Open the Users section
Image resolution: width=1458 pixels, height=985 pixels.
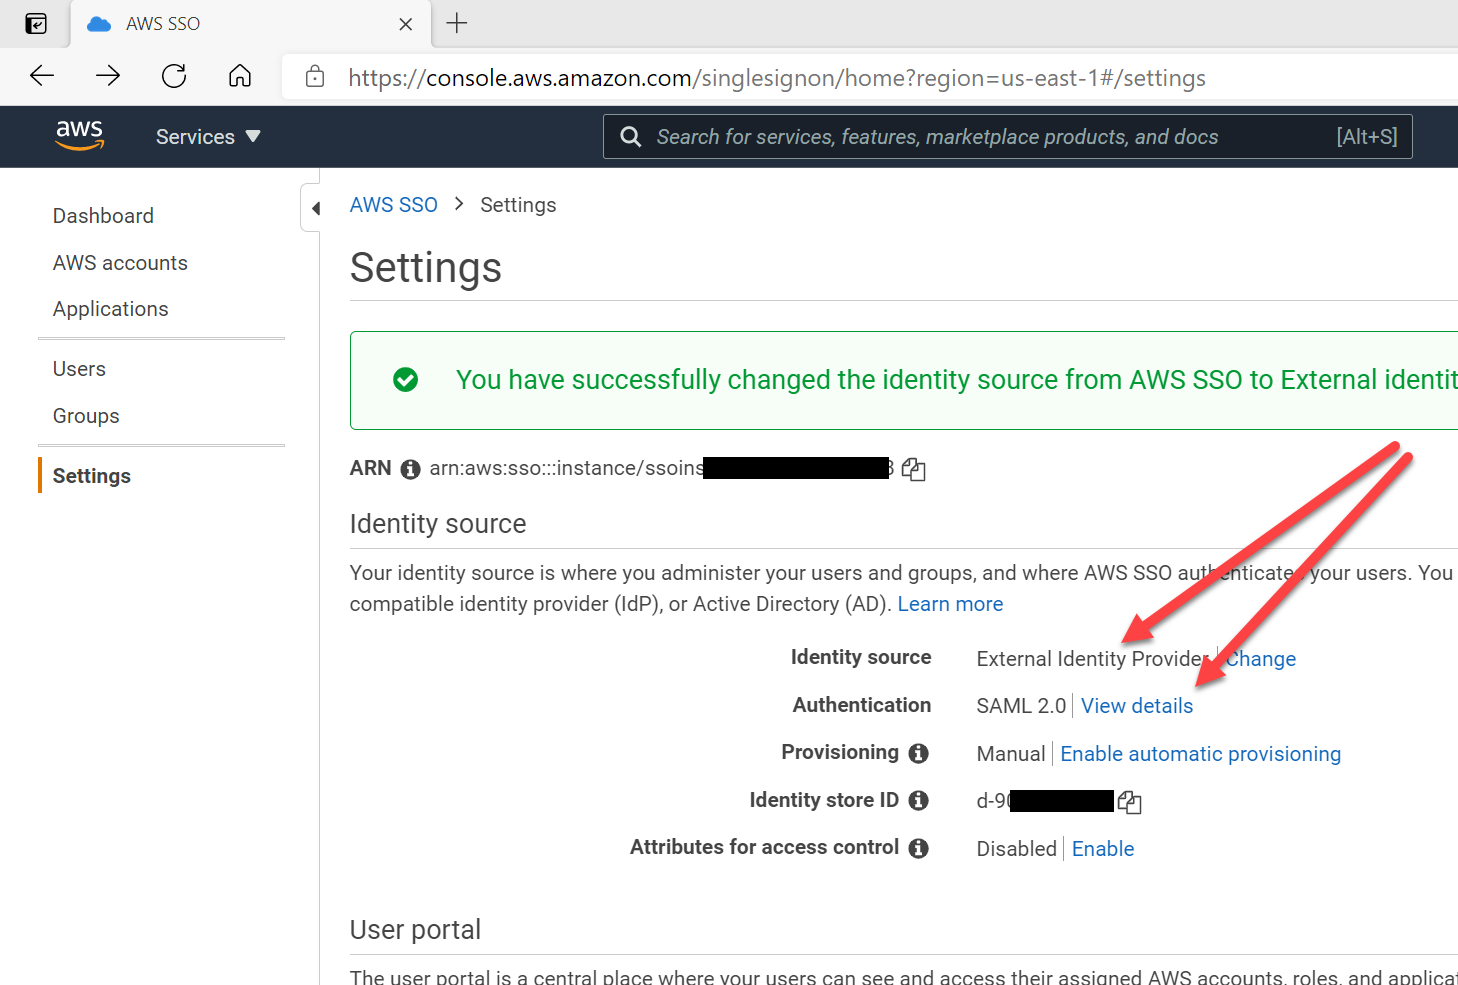(x=79, y=369)
